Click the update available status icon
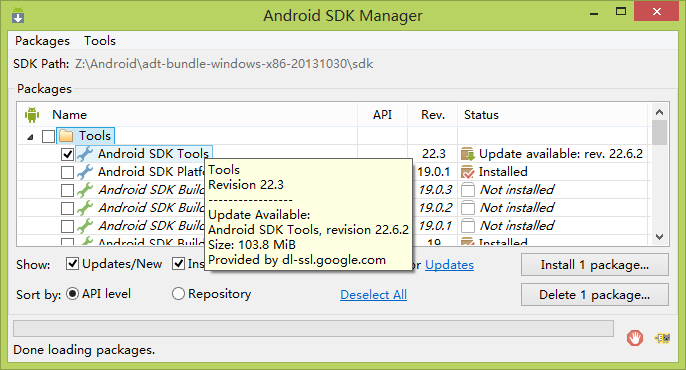The height and width of the screenshot is (370, 686). click(468, 154)
